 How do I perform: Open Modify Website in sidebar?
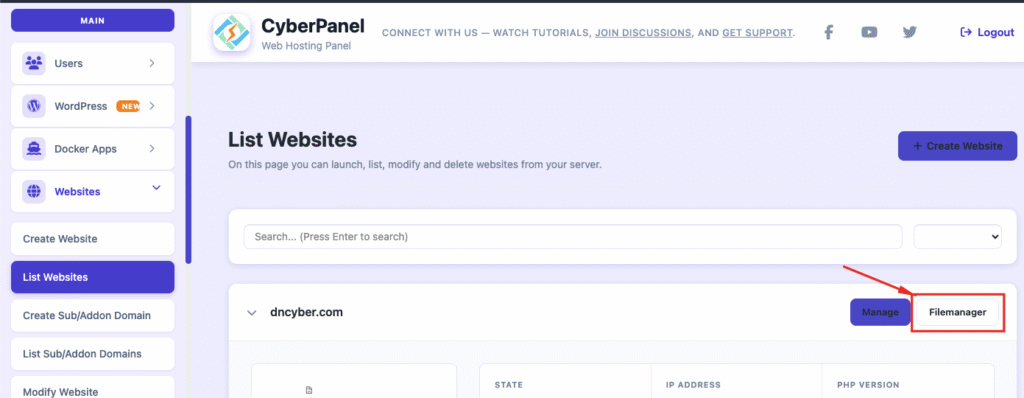click(x=93, y=388)
